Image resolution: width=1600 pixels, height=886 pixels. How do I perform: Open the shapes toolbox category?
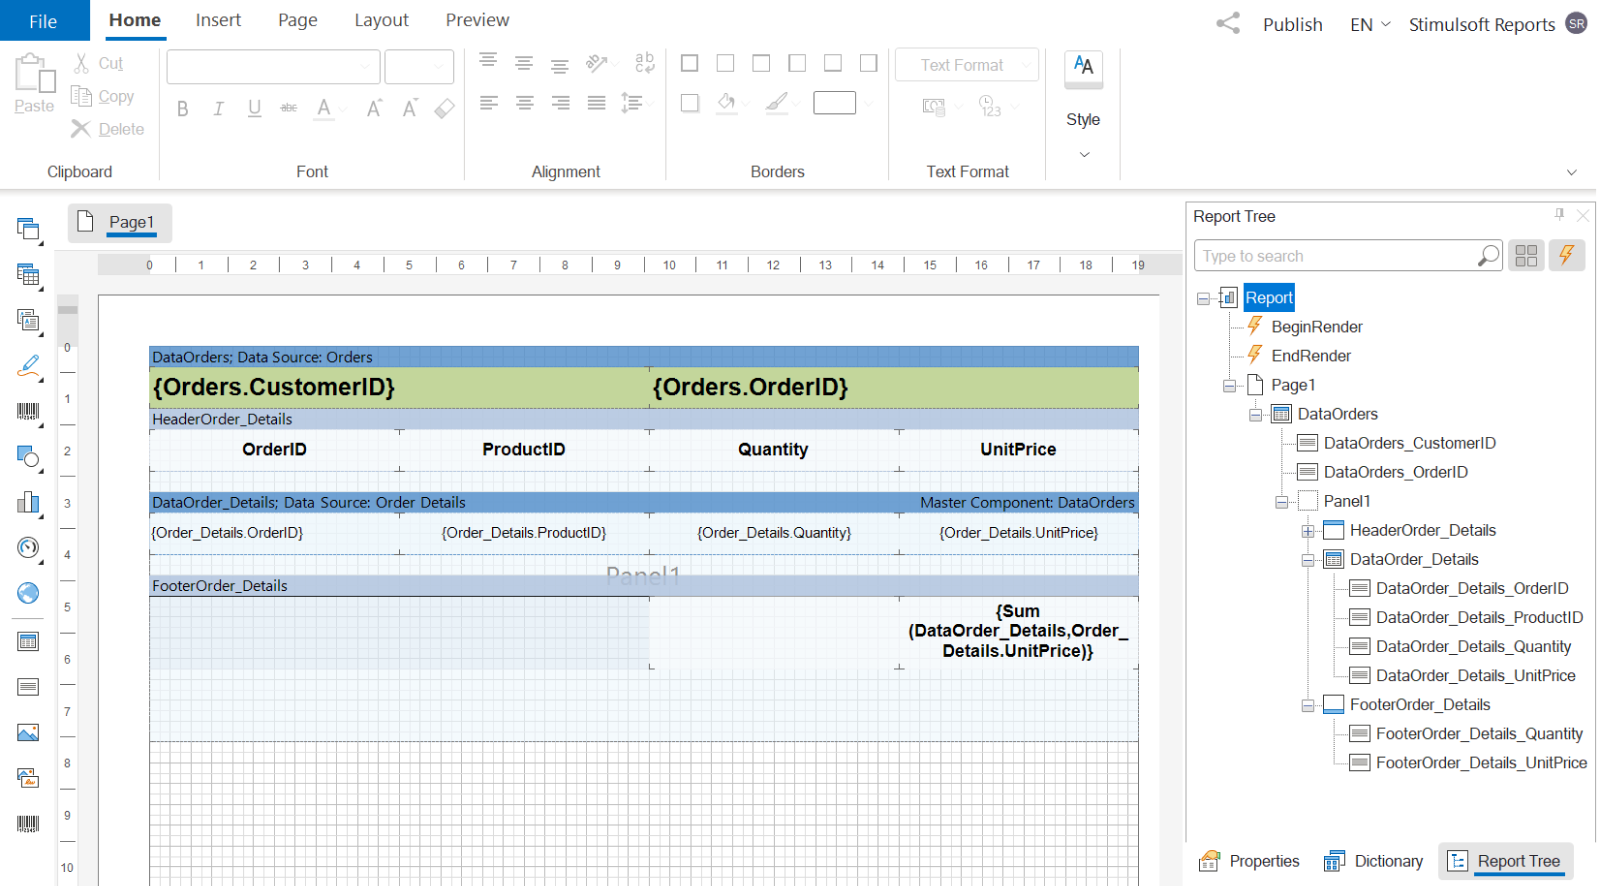click(x=28, y=457)
